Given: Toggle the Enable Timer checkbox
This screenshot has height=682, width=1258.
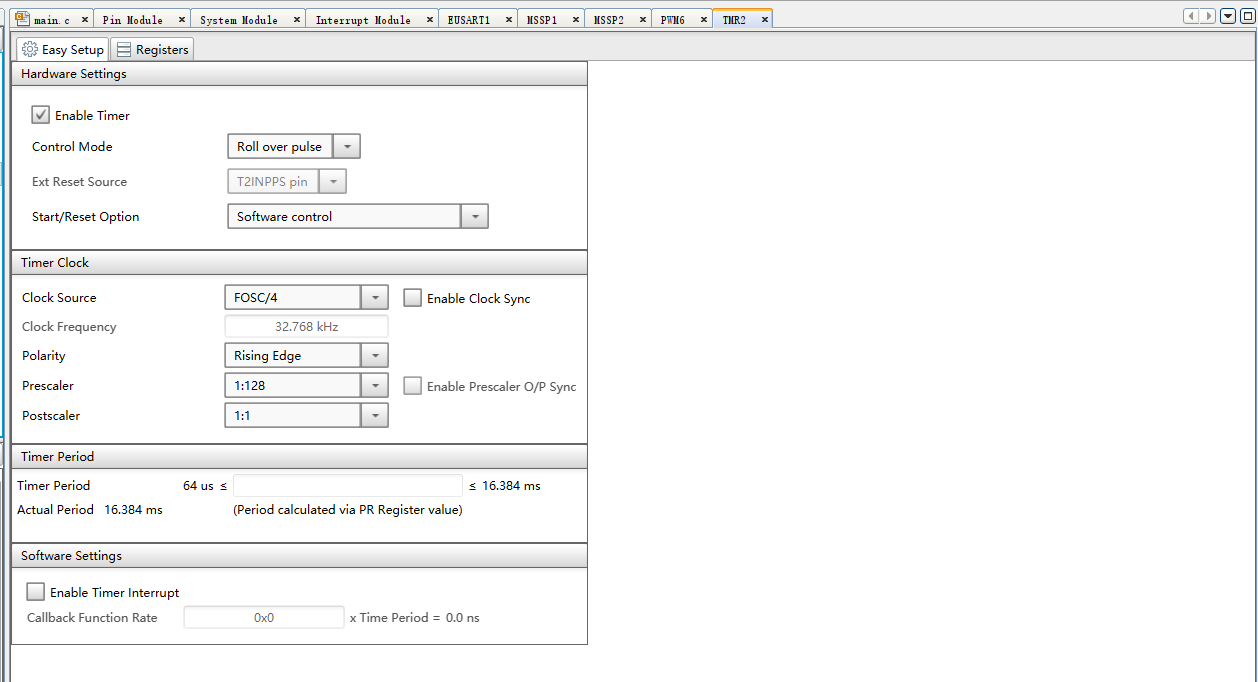Looking at the screenshot, I should pos(41,115).
